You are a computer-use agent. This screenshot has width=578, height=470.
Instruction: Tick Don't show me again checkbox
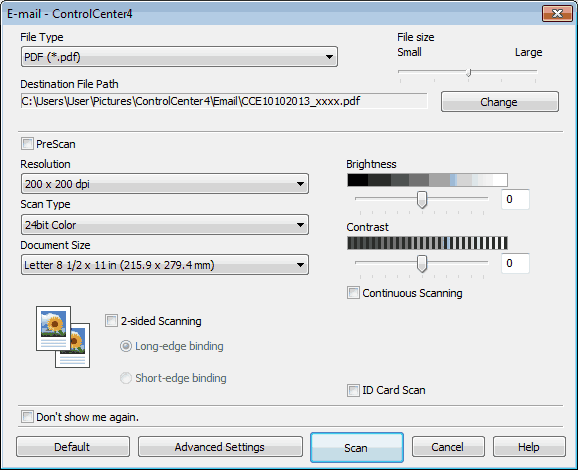click(27, 417)
